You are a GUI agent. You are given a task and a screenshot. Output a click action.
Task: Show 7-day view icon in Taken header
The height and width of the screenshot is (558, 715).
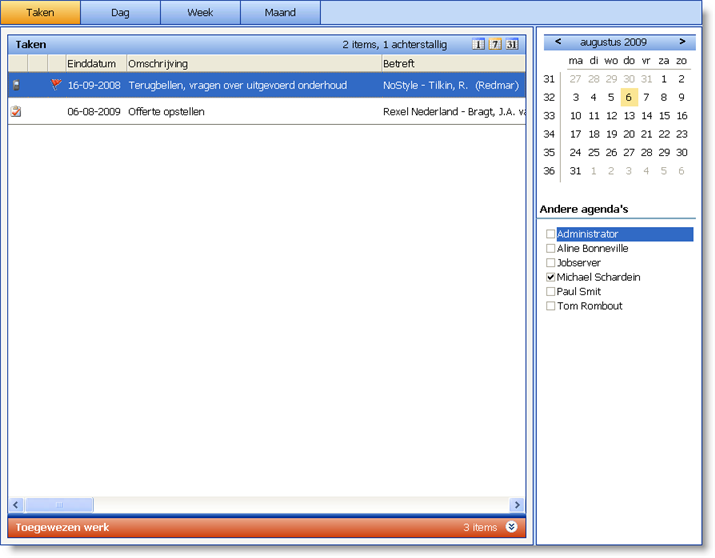(x=495, y=44)
